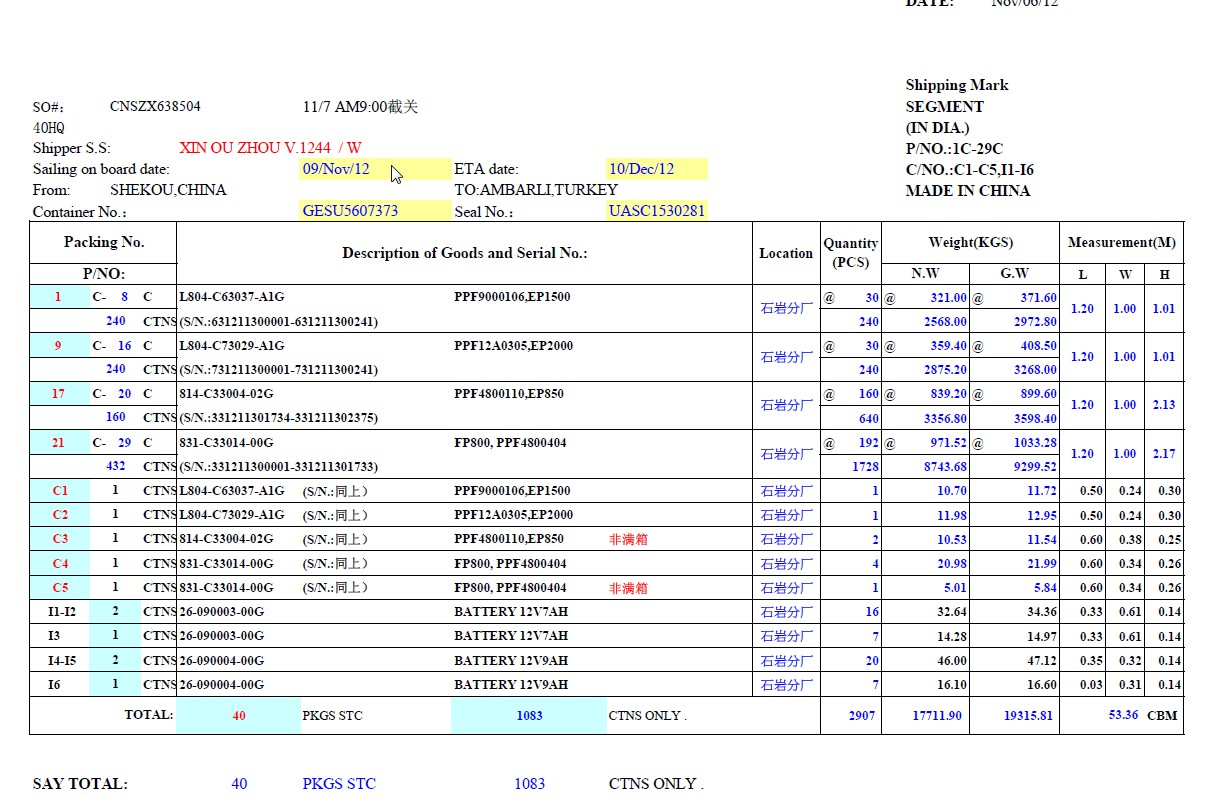This screenshot has height=797, width=1205.
Task: Click Description of Goods and Serial No. header
Action: (x=465, y=253)
